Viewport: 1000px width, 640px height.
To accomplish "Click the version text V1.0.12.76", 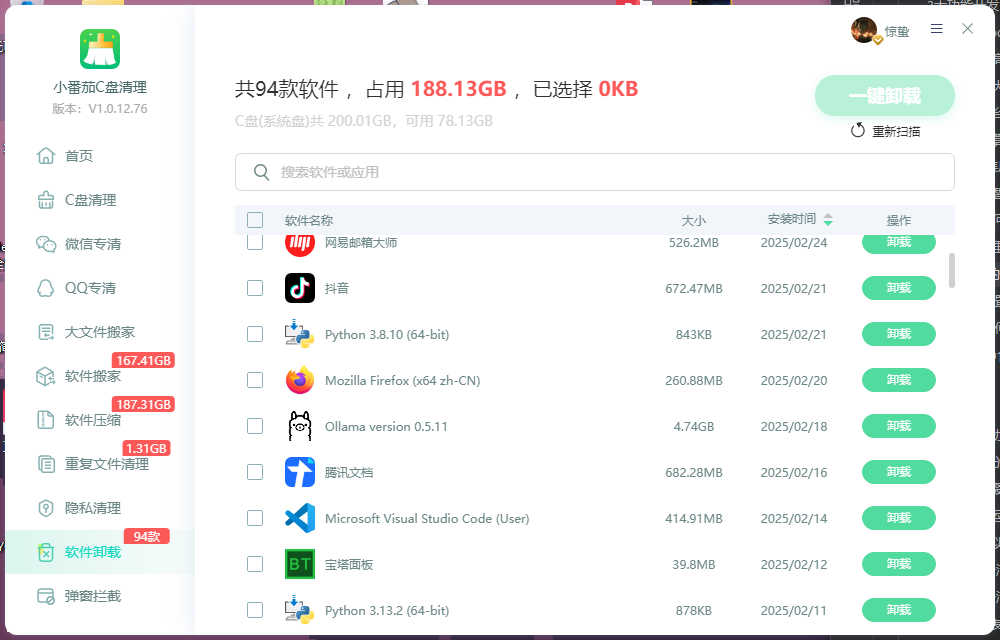I will click(x=118, y=108).
